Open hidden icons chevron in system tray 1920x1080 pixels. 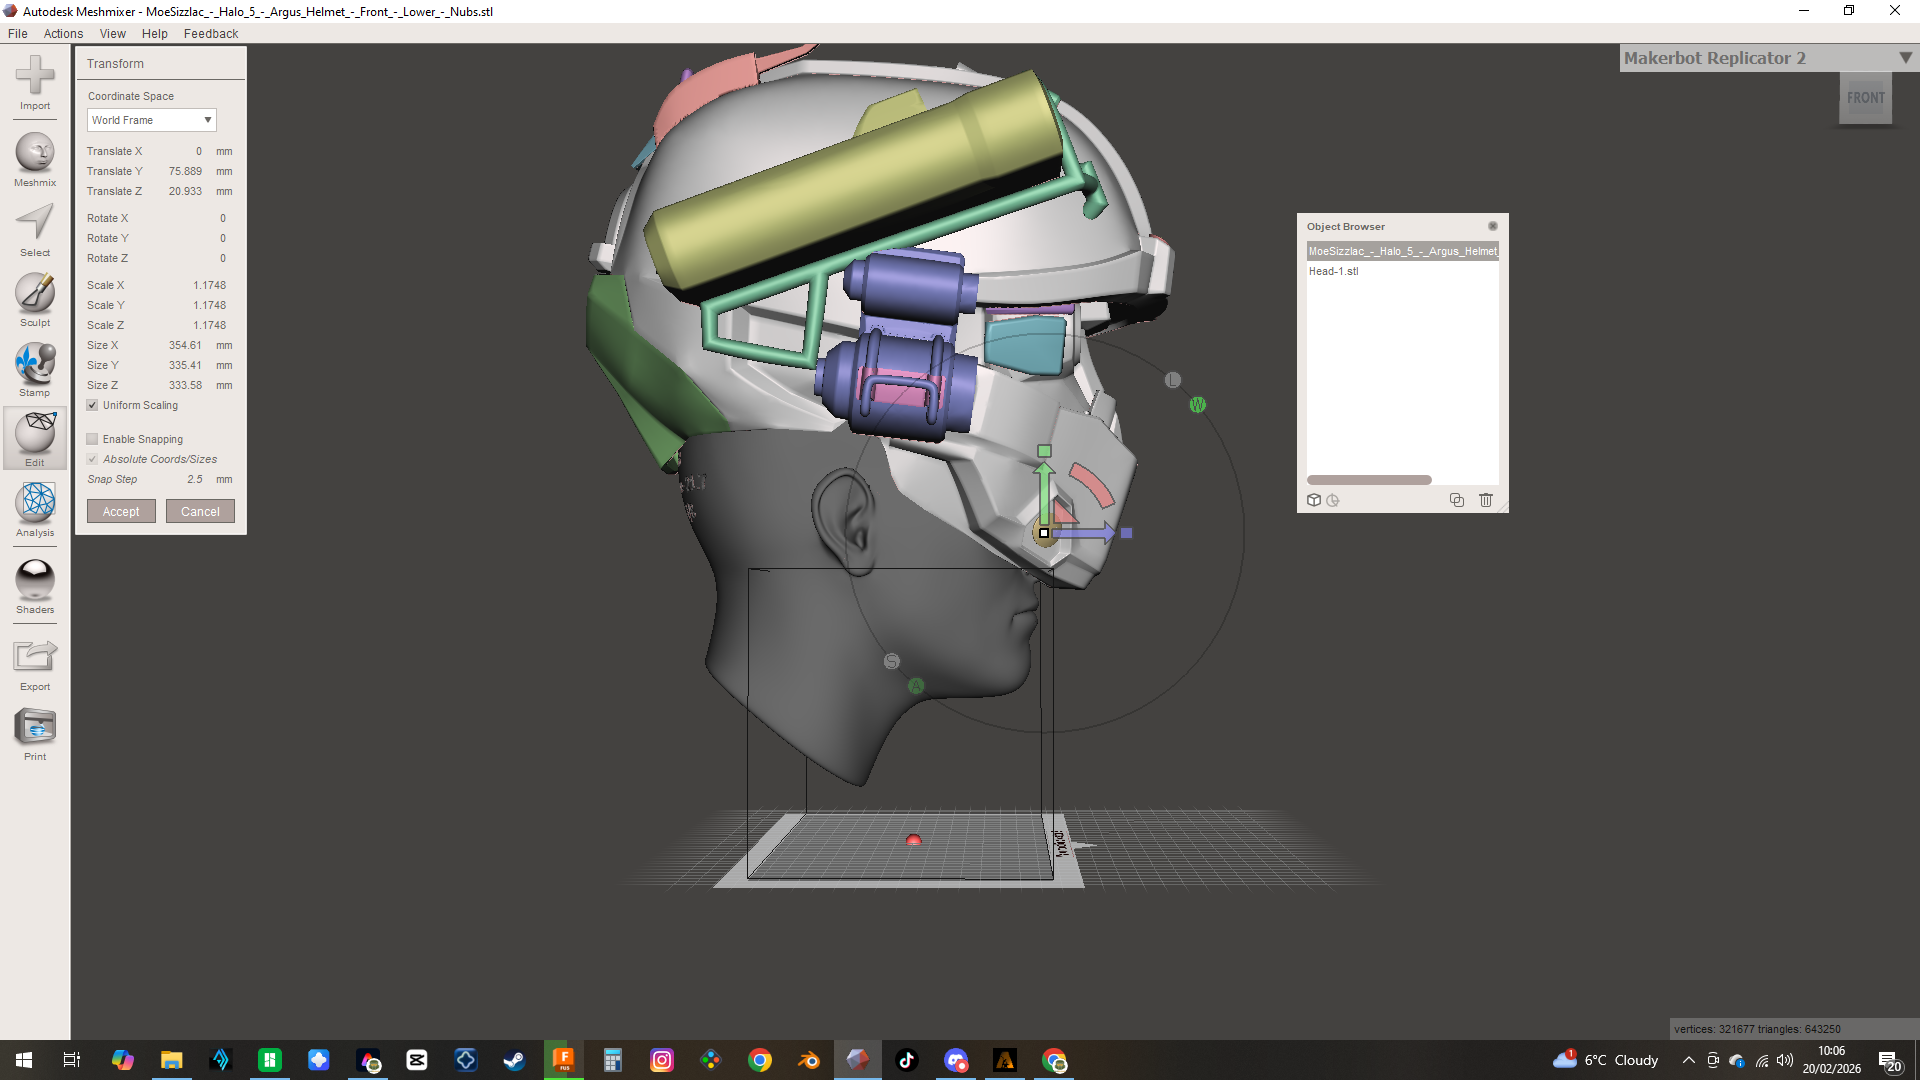tap(1688, 1060)
